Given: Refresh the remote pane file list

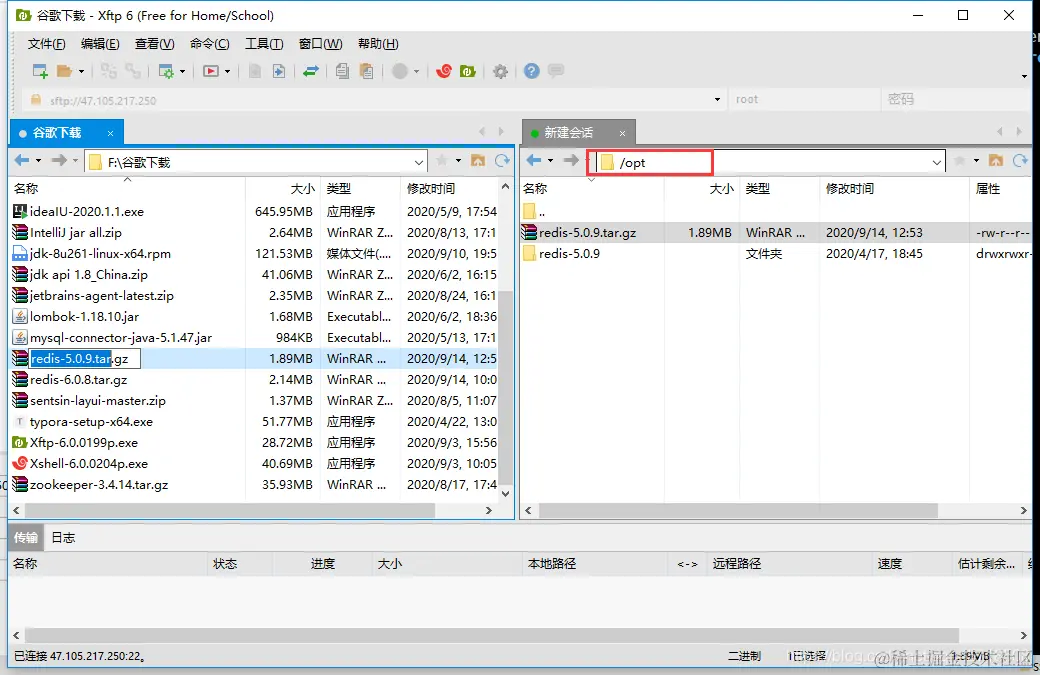Looking at the screenshot, I should click(x=1019, y=160).
